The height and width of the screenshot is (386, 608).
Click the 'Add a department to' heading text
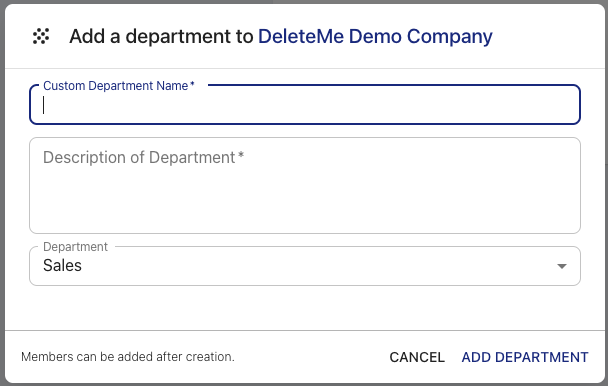coord(161,36)
